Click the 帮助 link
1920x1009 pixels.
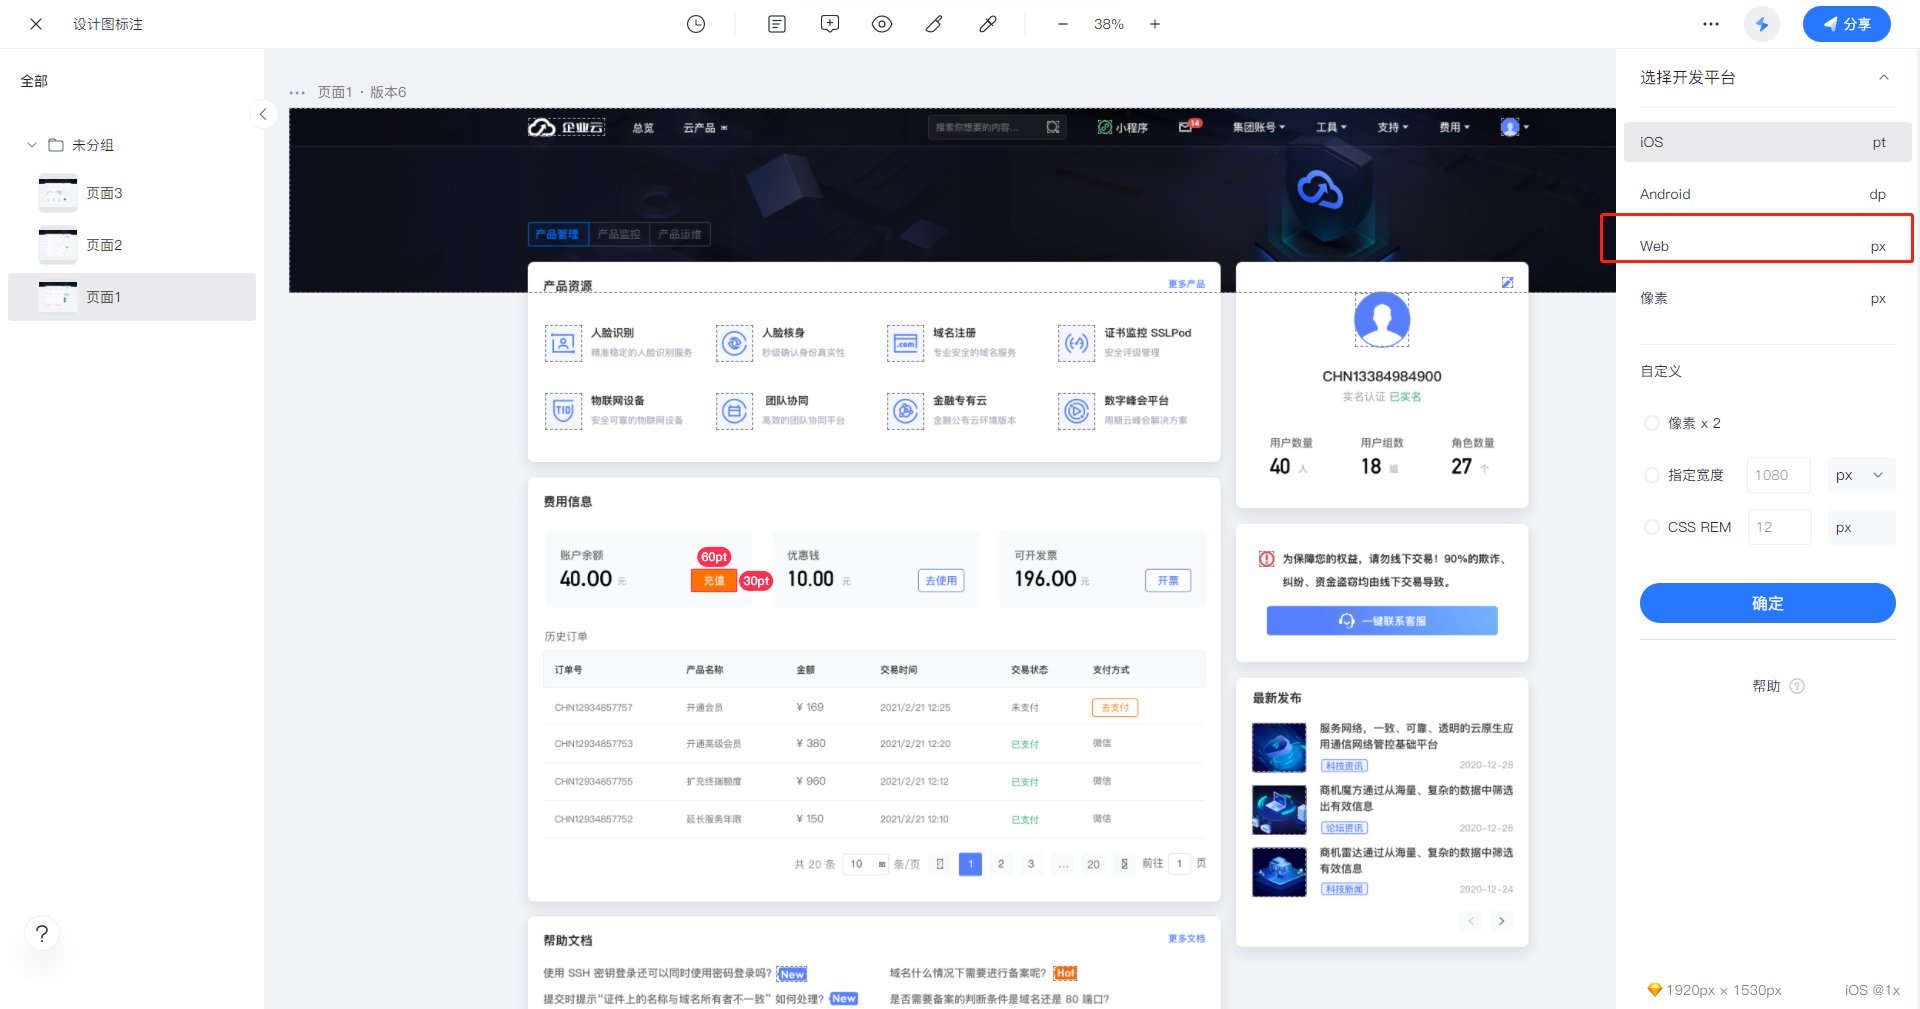click(x=1766, y=686)
